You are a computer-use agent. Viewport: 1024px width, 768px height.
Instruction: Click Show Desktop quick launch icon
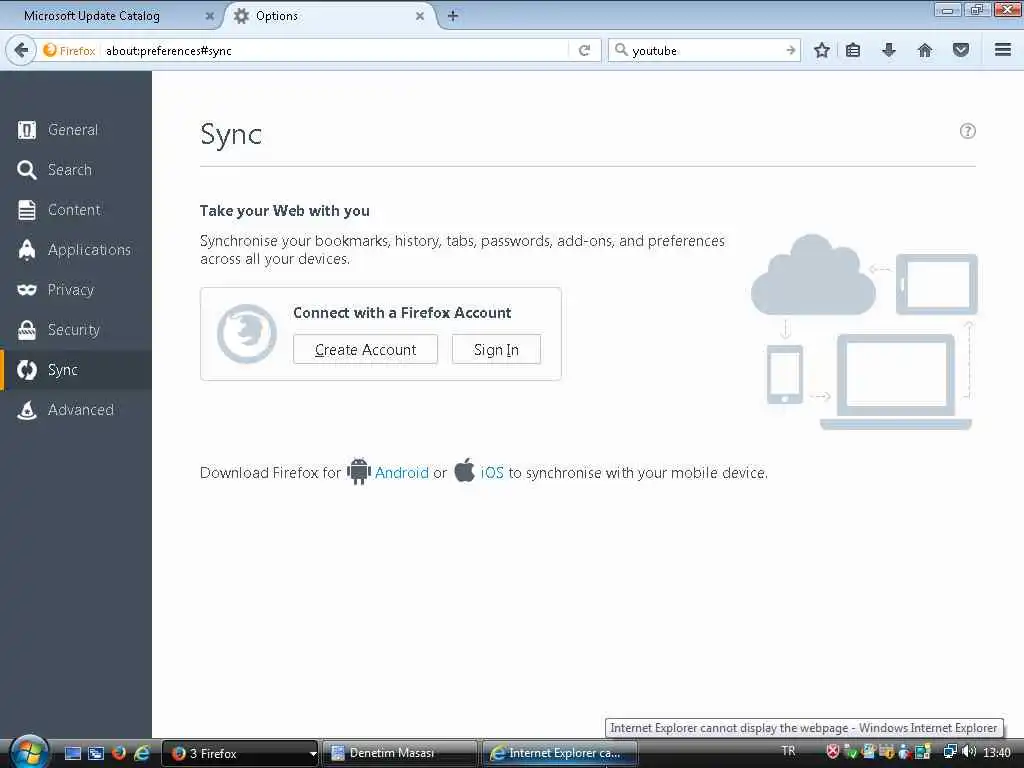[x=72, y=753]
